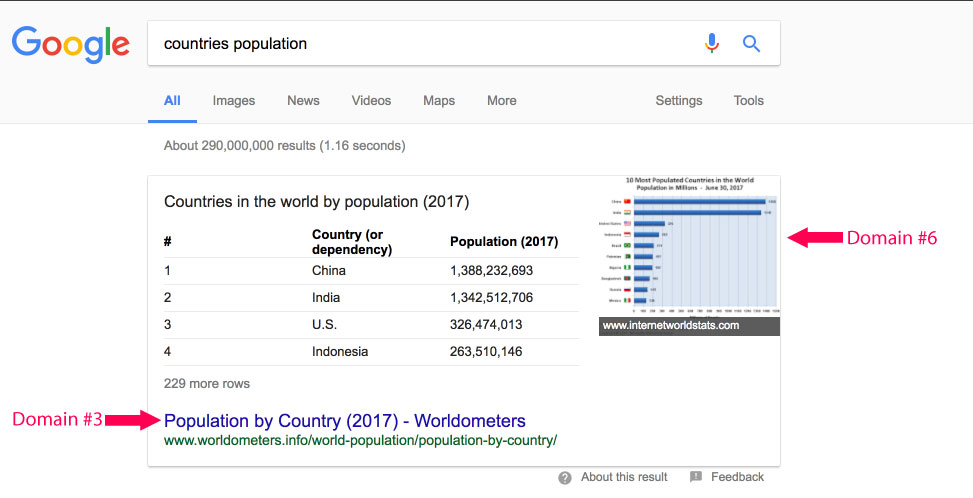Click the India table cell
Screen dimensions: 973x498
[326, 298]
